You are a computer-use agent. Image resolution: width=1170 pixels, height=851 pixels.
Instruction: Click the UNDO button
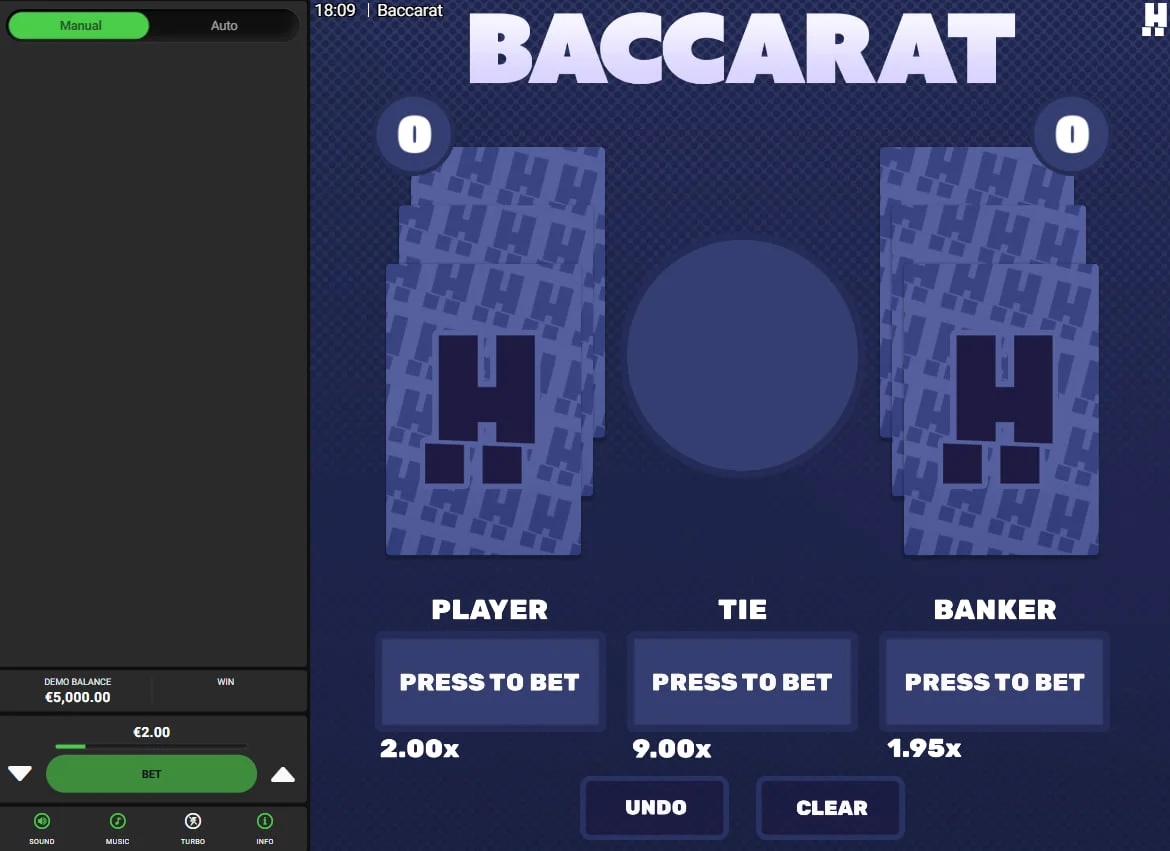(654, 808)
